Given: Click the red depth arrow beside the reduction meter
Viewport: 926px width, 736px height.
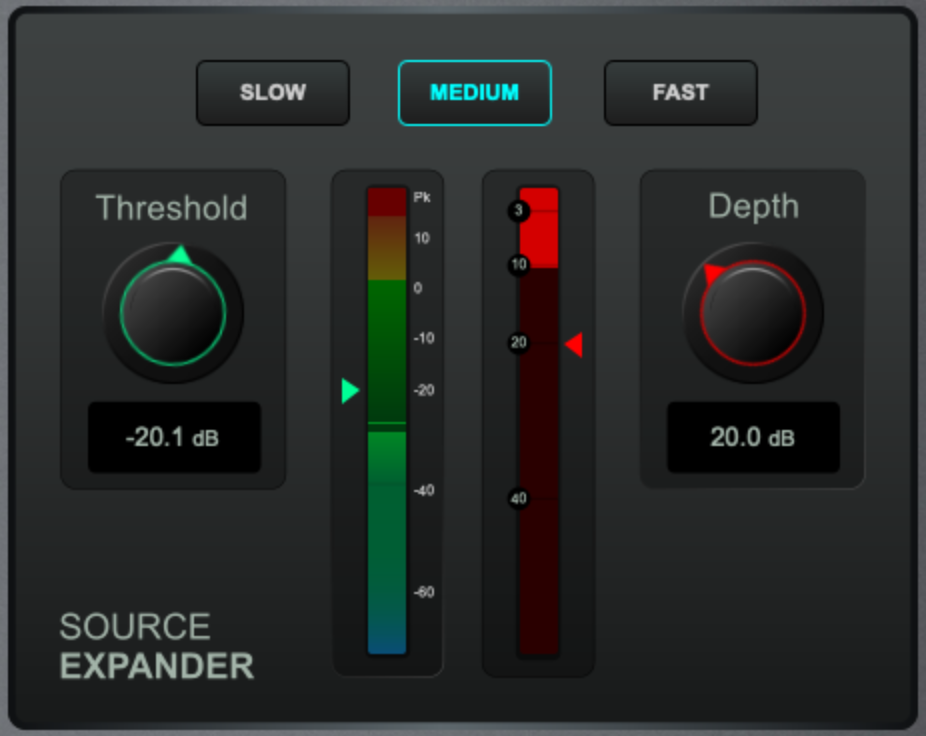Looking at the screenshot, I should (x=574, y=345).
